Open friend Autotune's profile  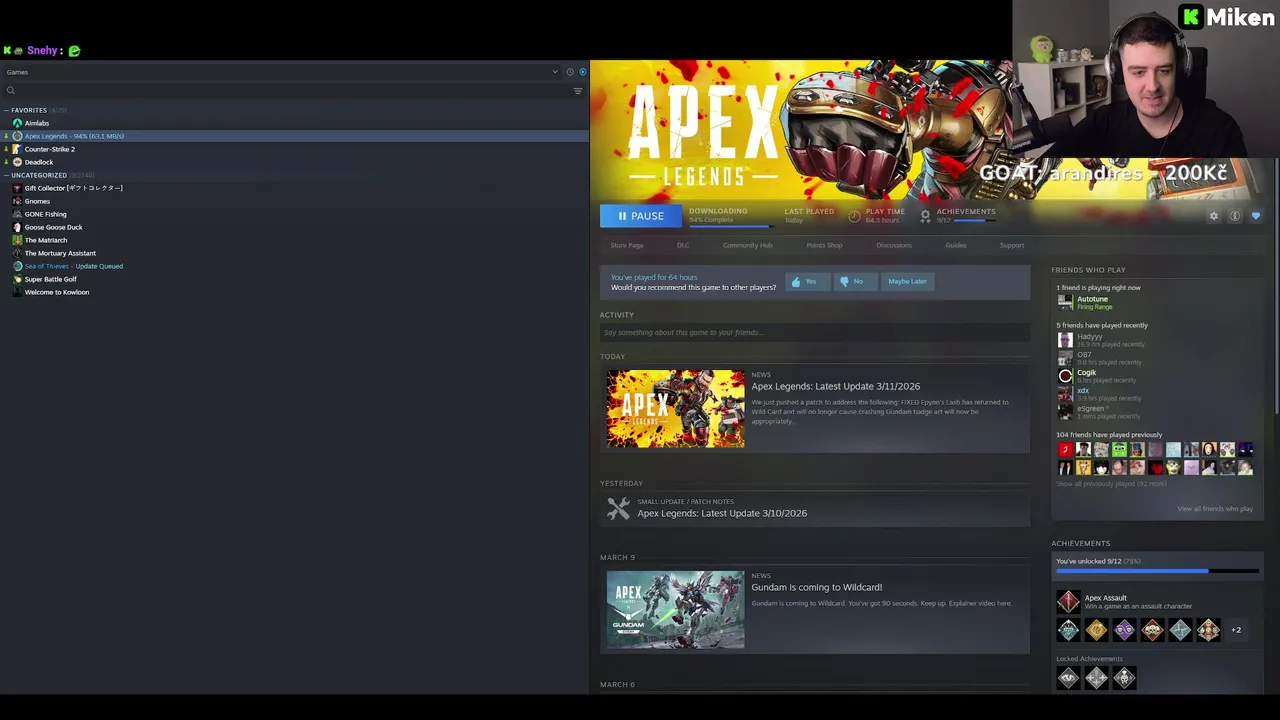pyautogui.click(x=1092, y=299)
